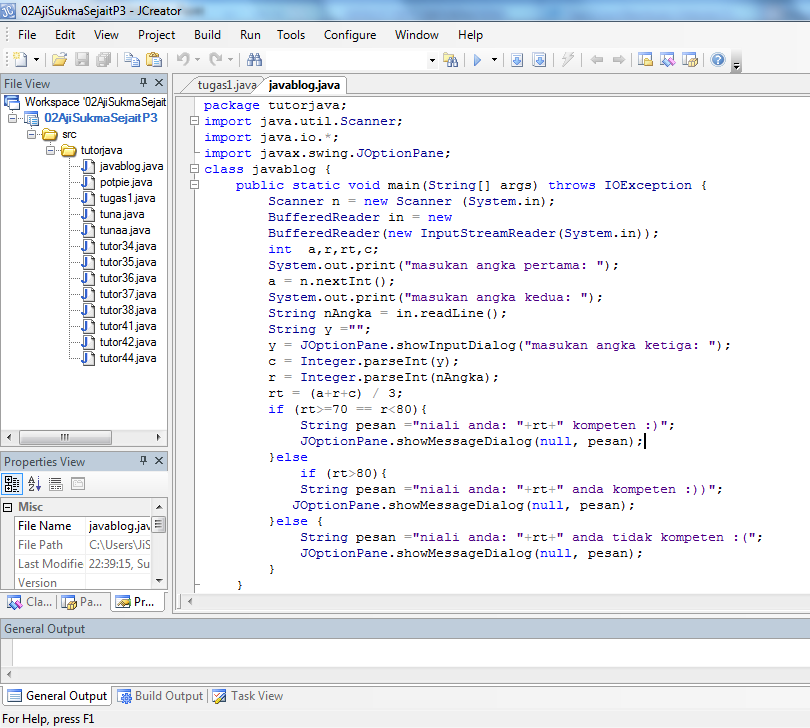The width and height of the screenshot is (810, 728).
Task: Click the Save All icon
Action: pos(104,60)
